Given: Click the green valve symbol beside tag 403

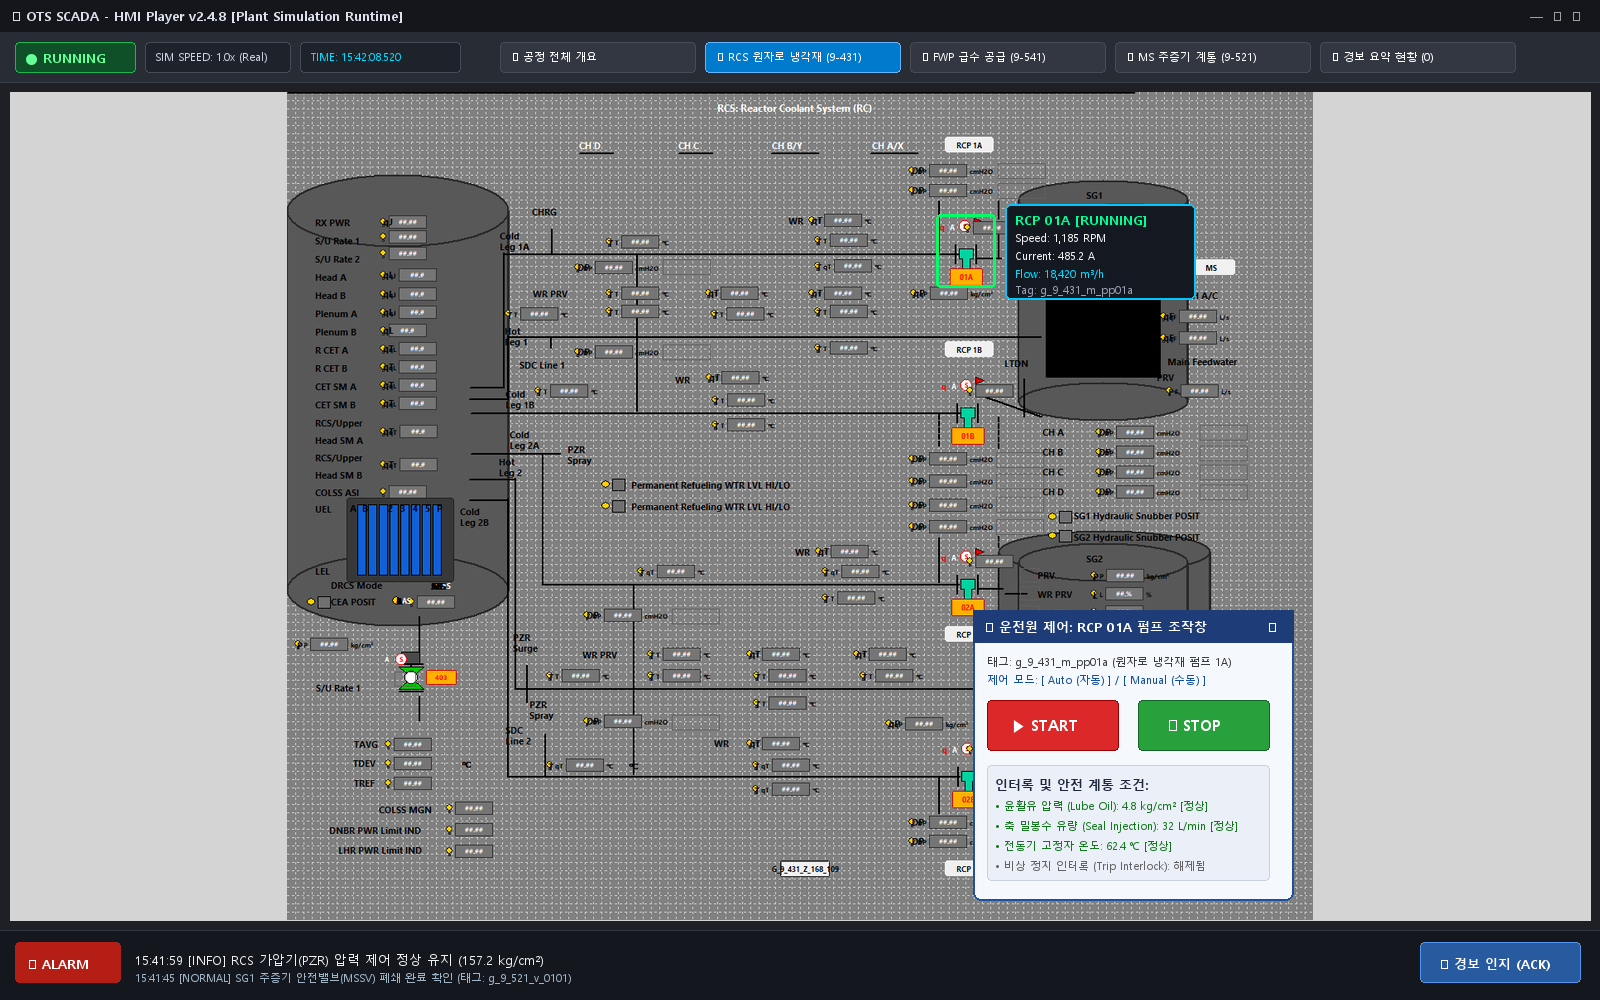Looking at the screenshot, I should tap(411, 678).
